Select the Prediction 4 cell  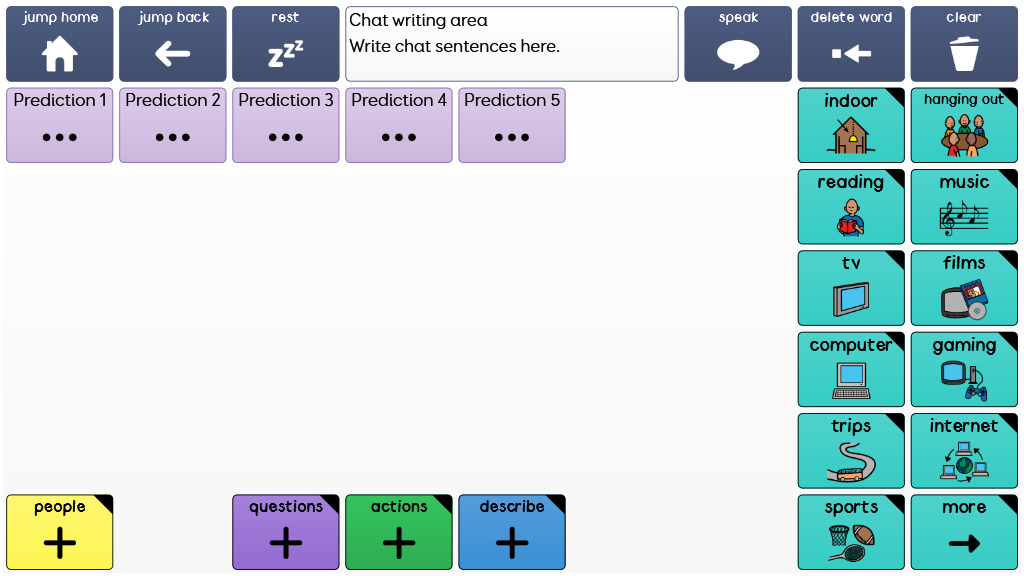(398, 126)
